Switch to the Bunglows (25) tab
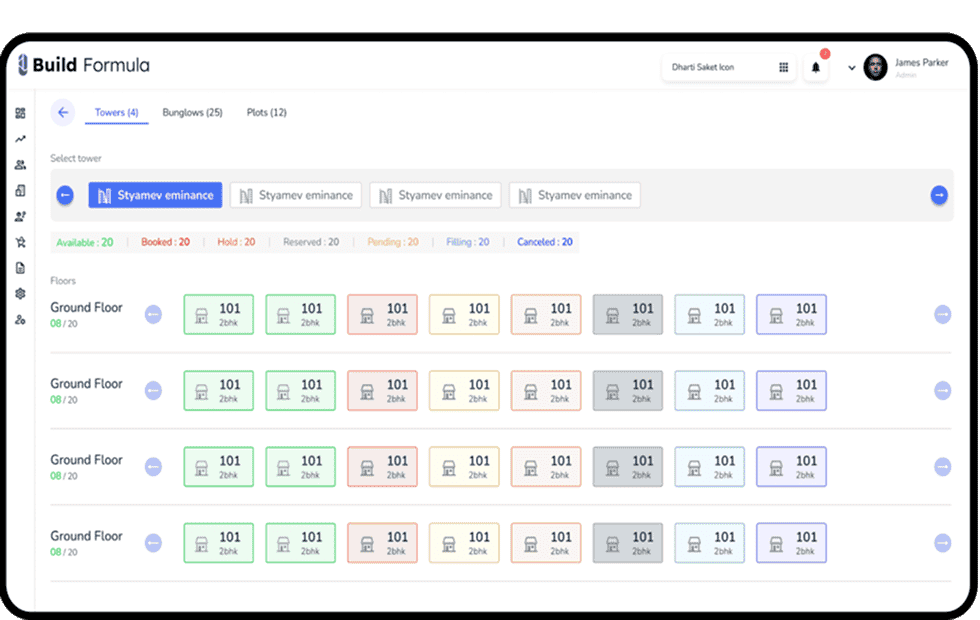980x620 pixels. [192, 113]
